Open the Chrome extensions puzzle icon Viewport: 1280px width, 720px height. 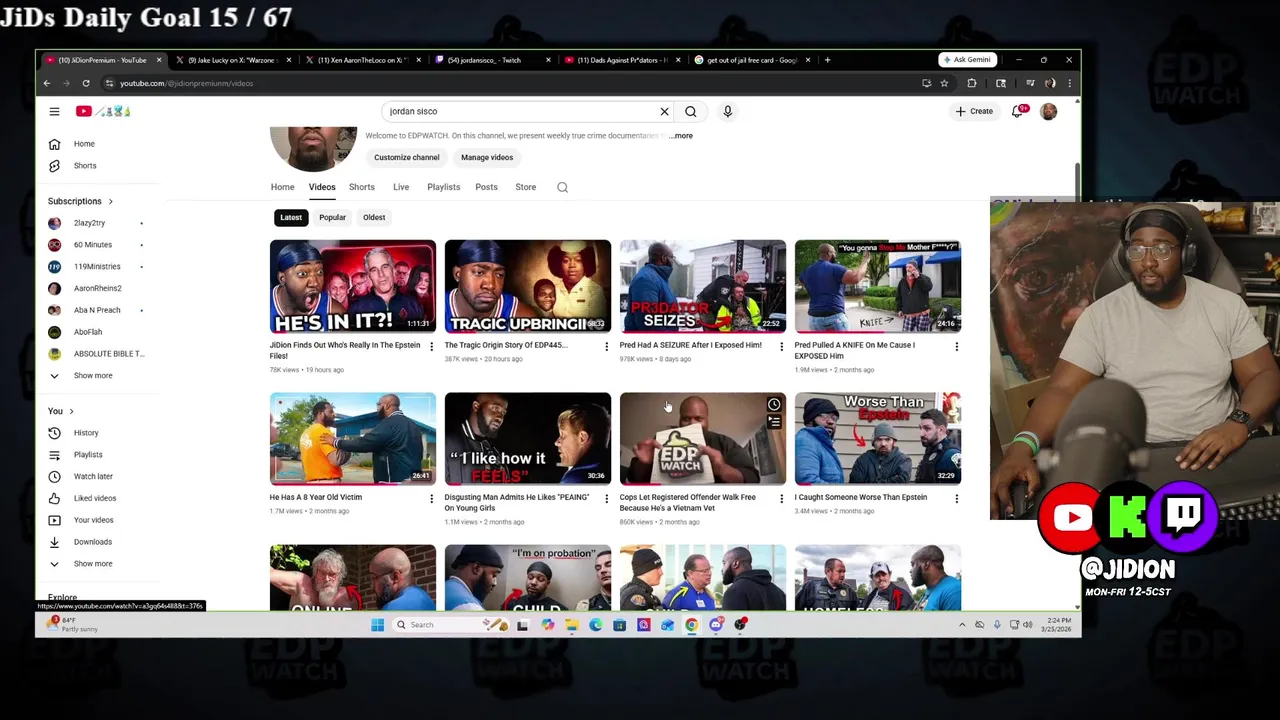[971, 83]
